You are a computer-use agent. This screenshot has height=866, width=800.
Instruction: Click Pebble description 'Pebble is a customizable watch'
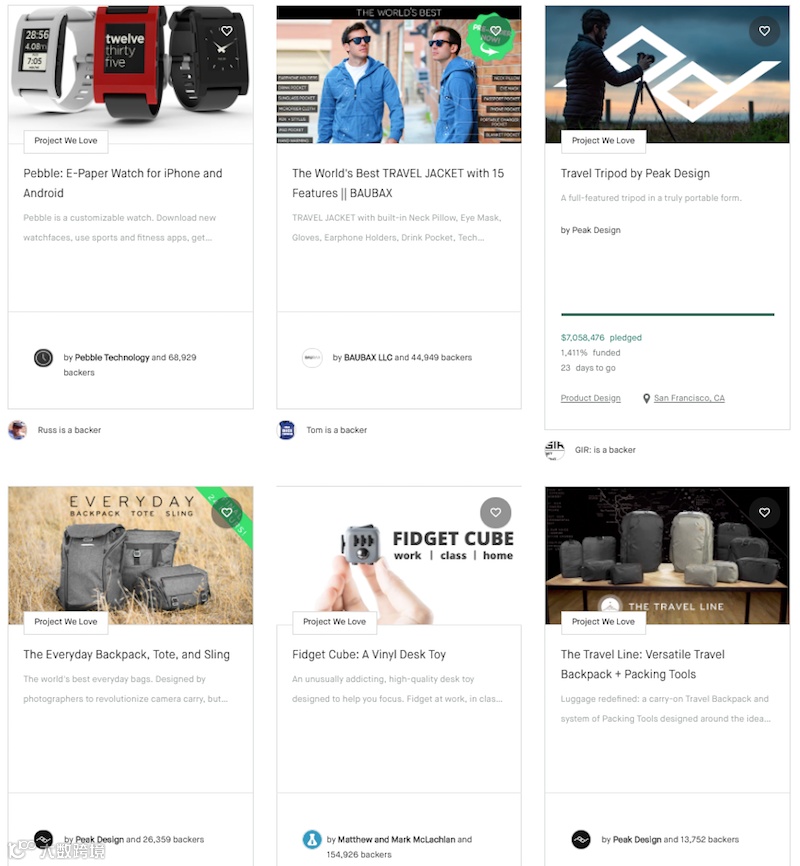point(119,228)
